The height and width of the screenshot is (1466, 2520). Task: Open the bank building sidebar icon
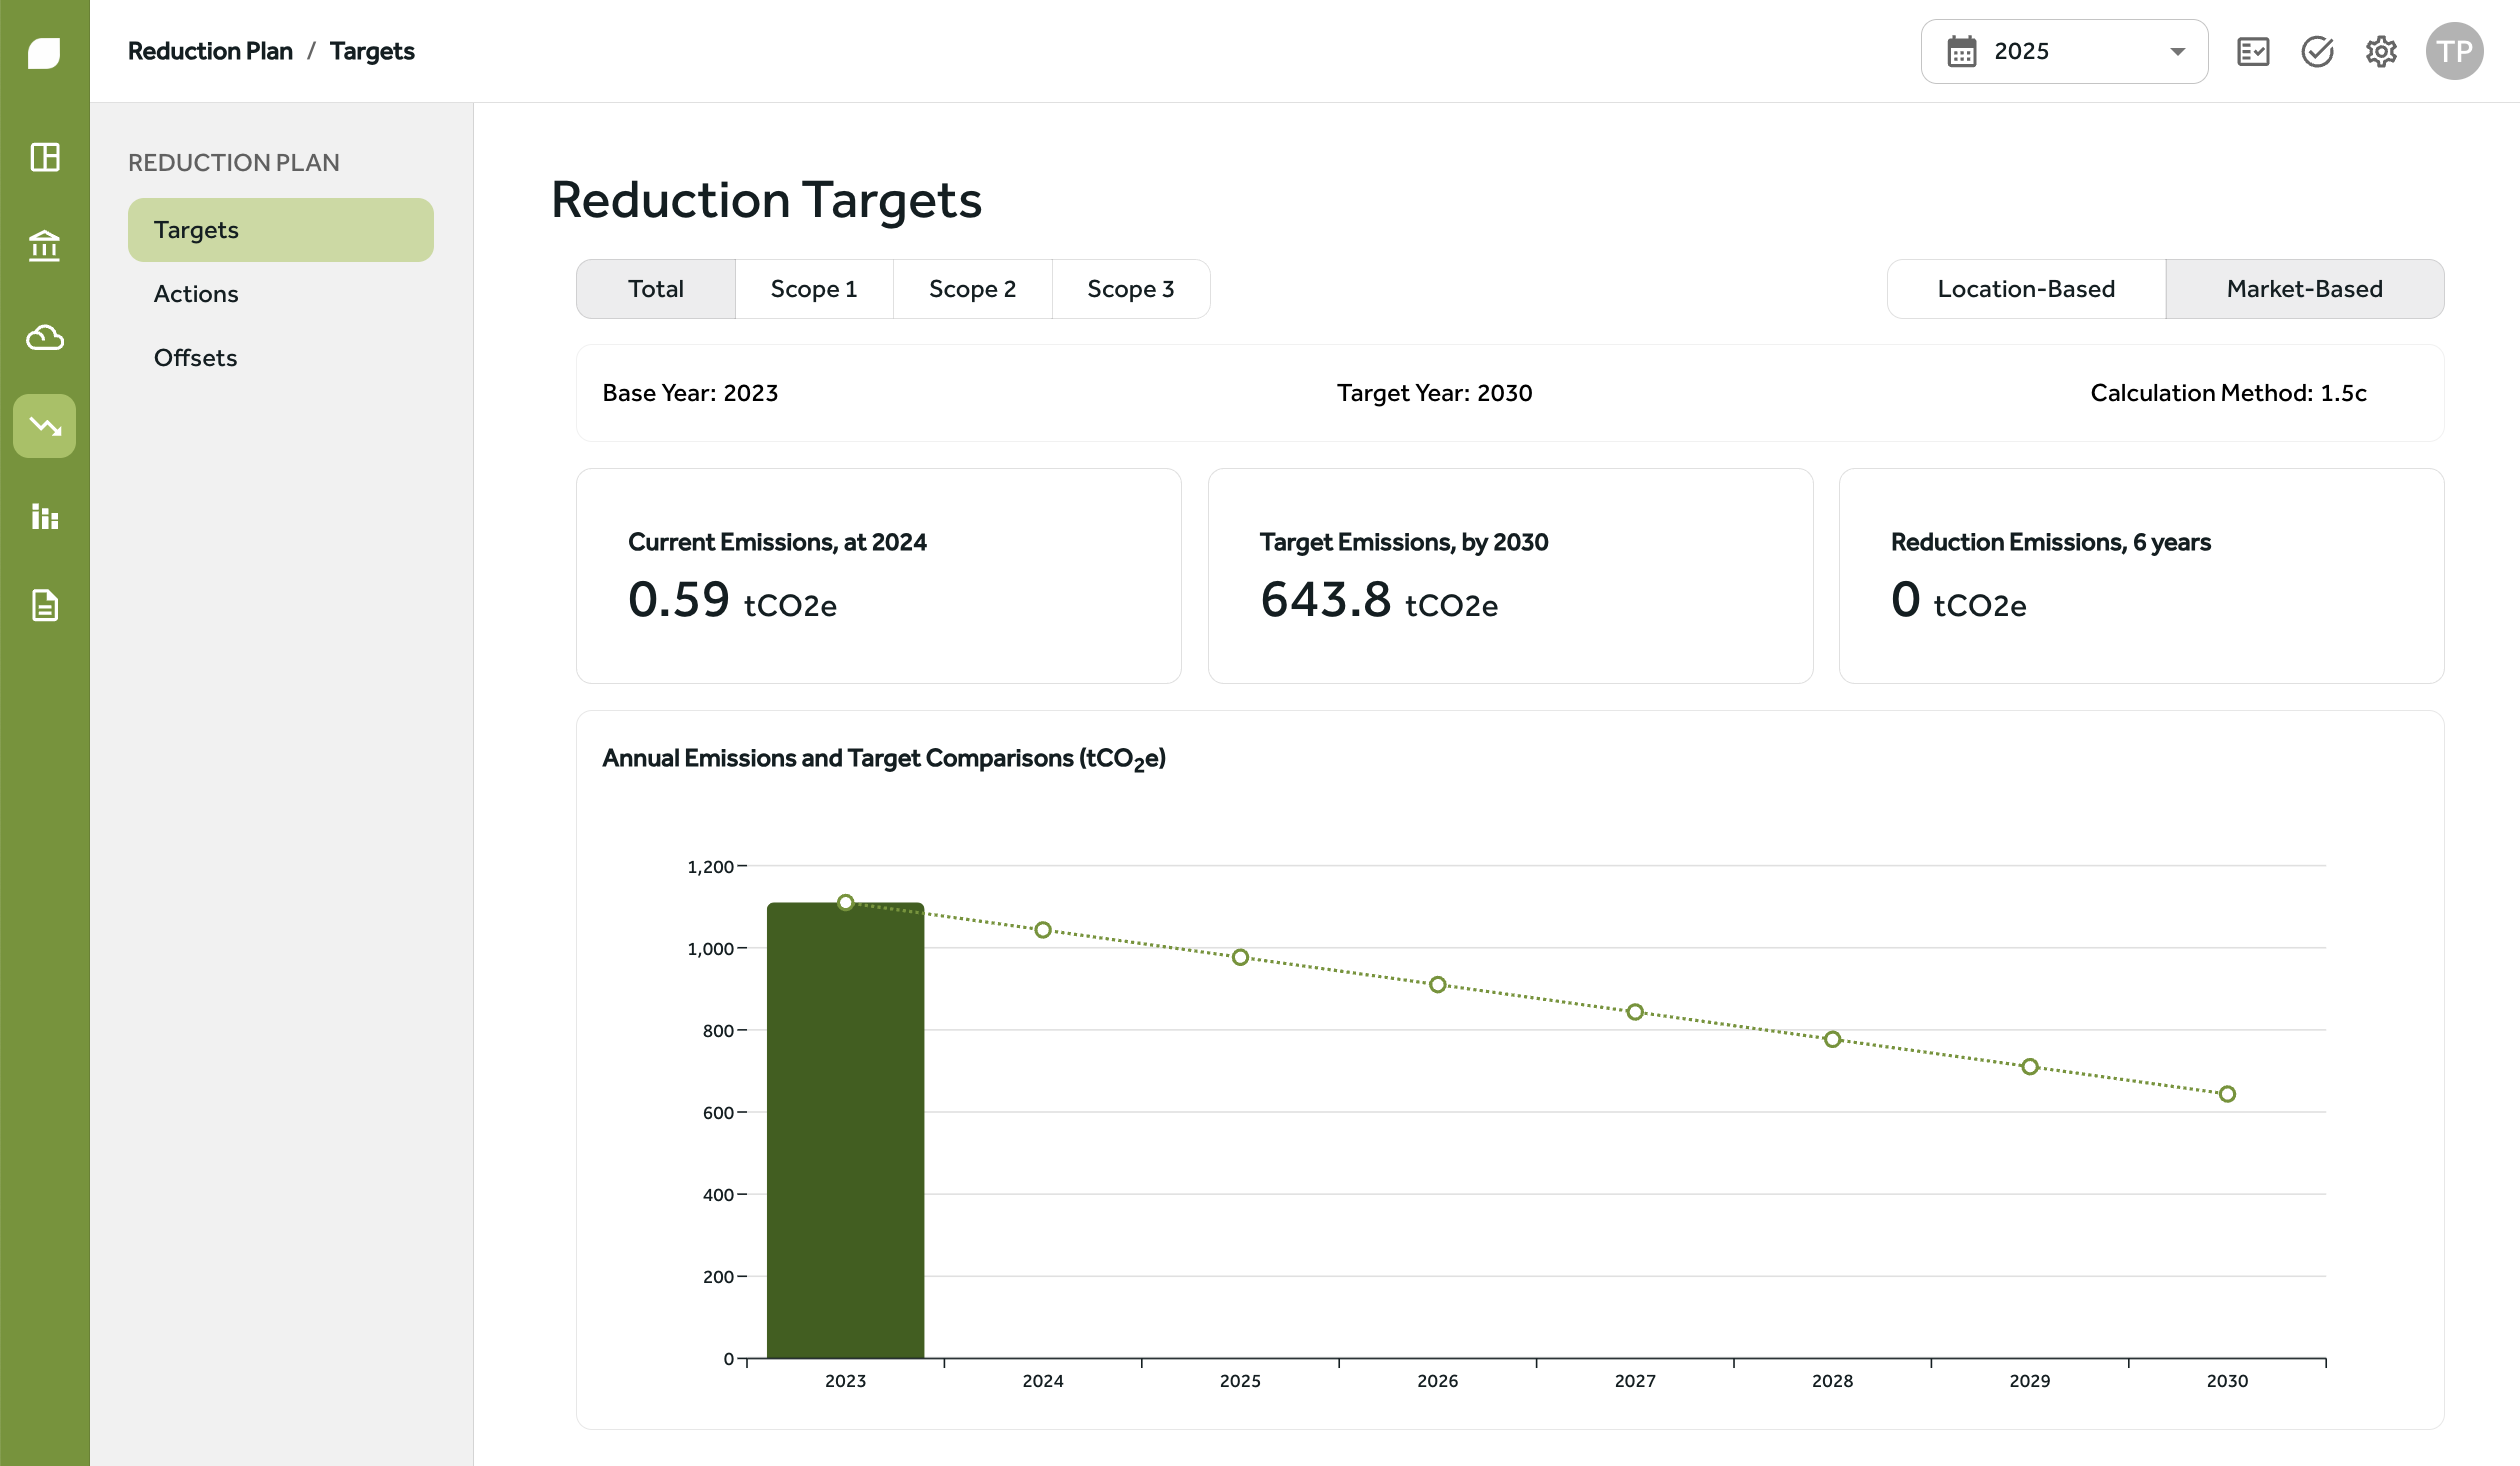pos(44,245)
